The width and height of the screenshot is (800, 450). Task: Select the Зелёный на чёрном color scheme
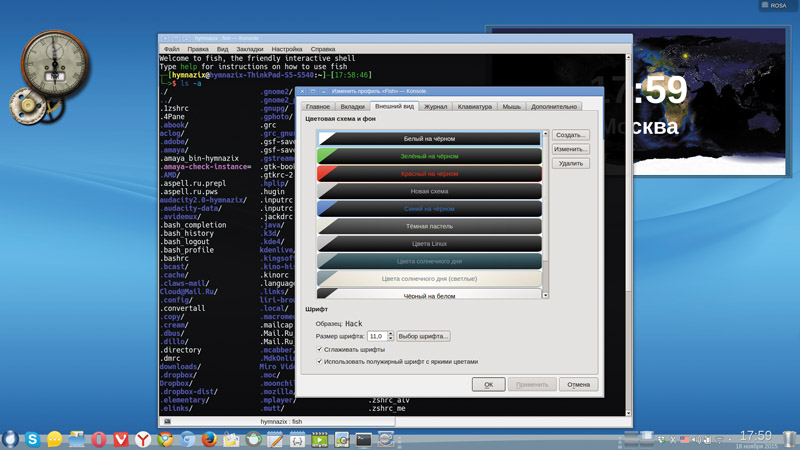point(429,156)
